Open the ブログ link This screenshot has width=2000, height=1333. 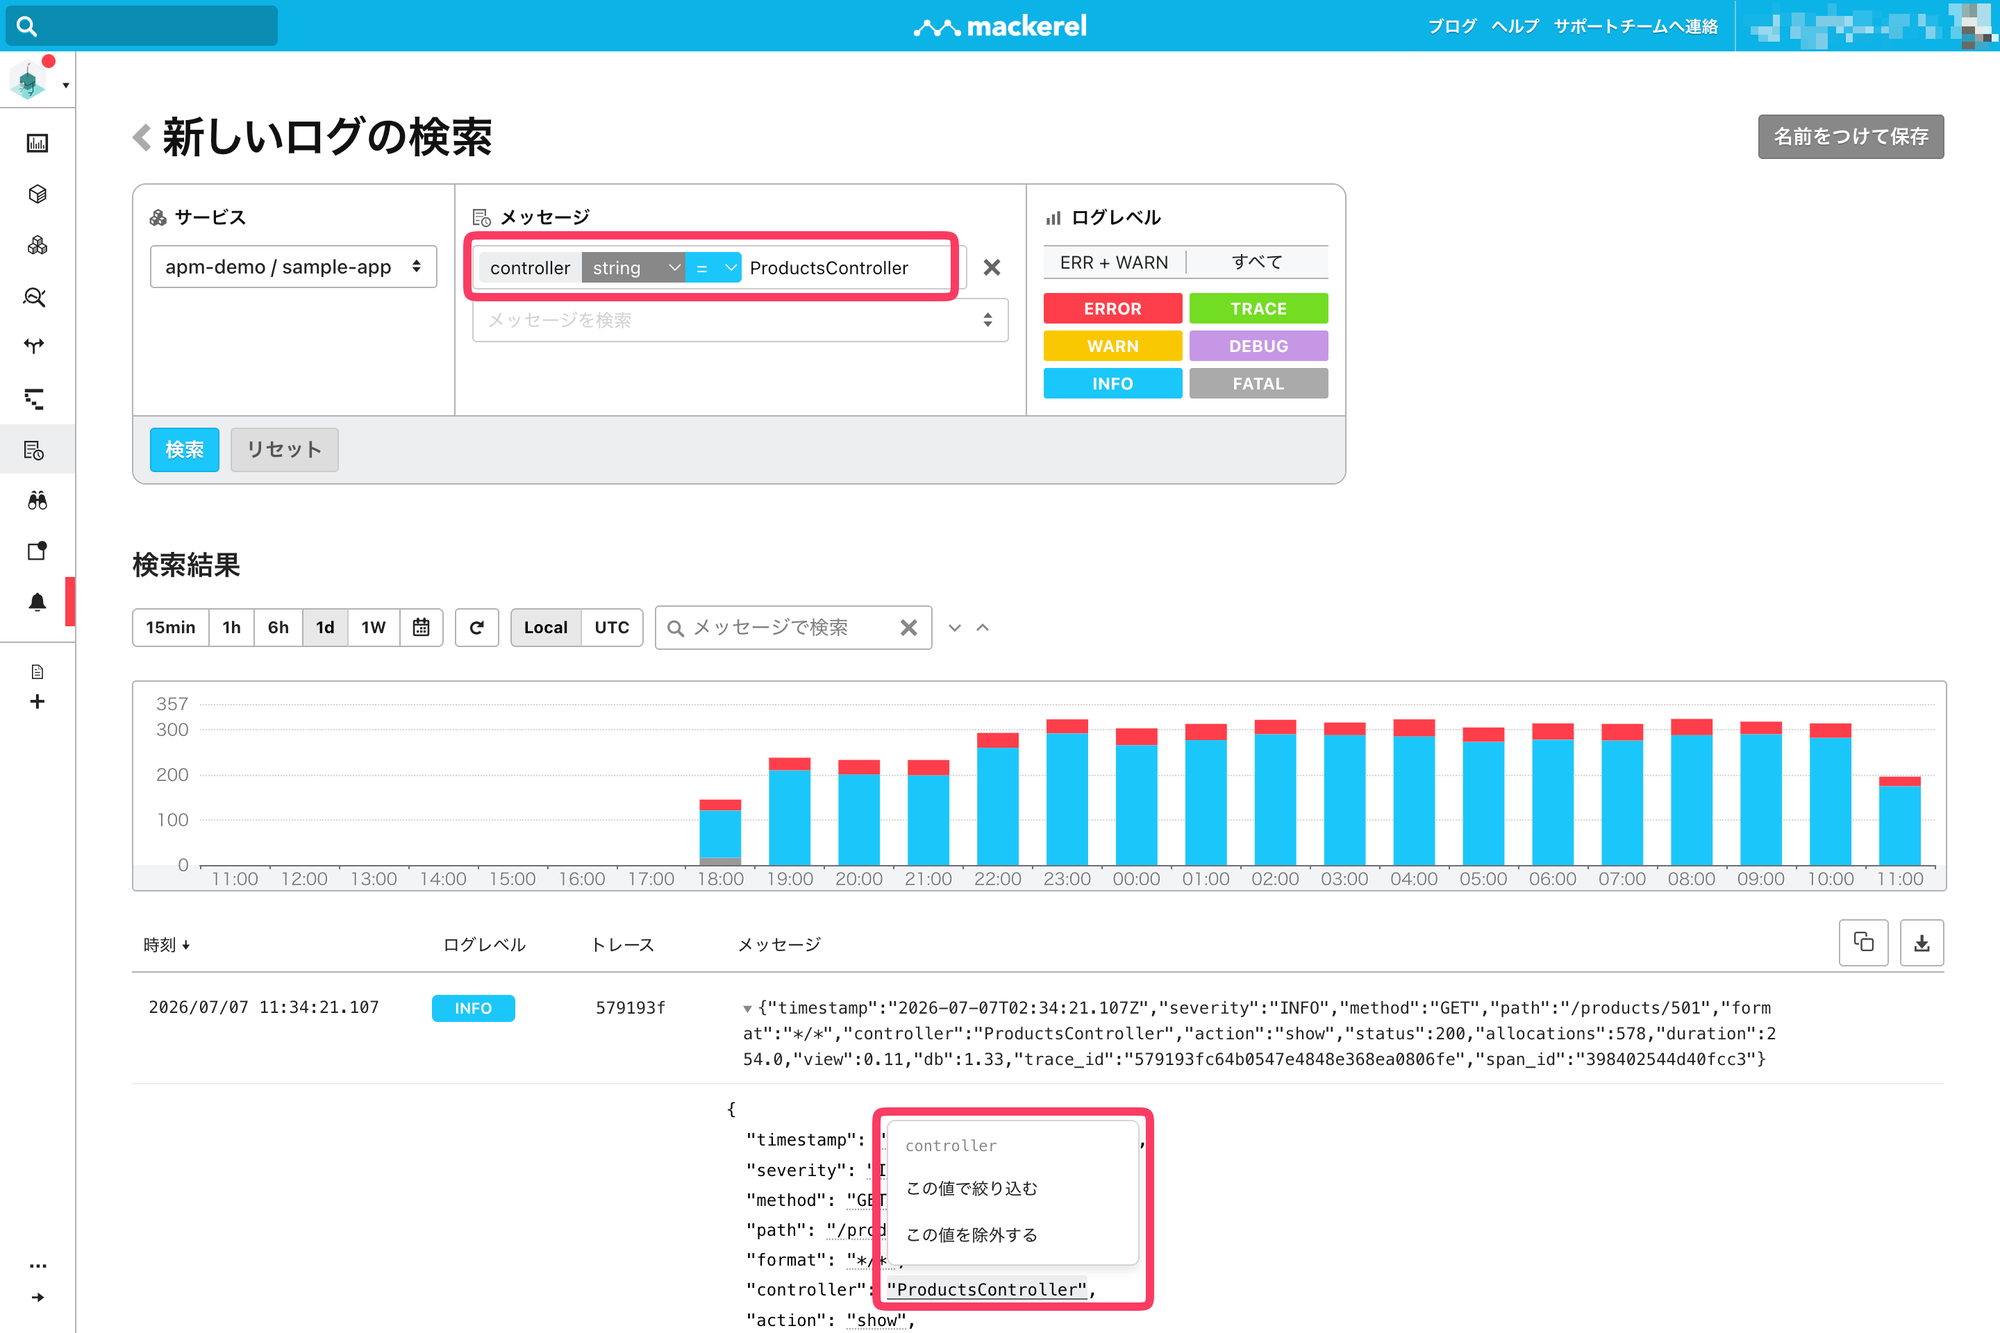pyautogui.click(x=1452, y=26)
